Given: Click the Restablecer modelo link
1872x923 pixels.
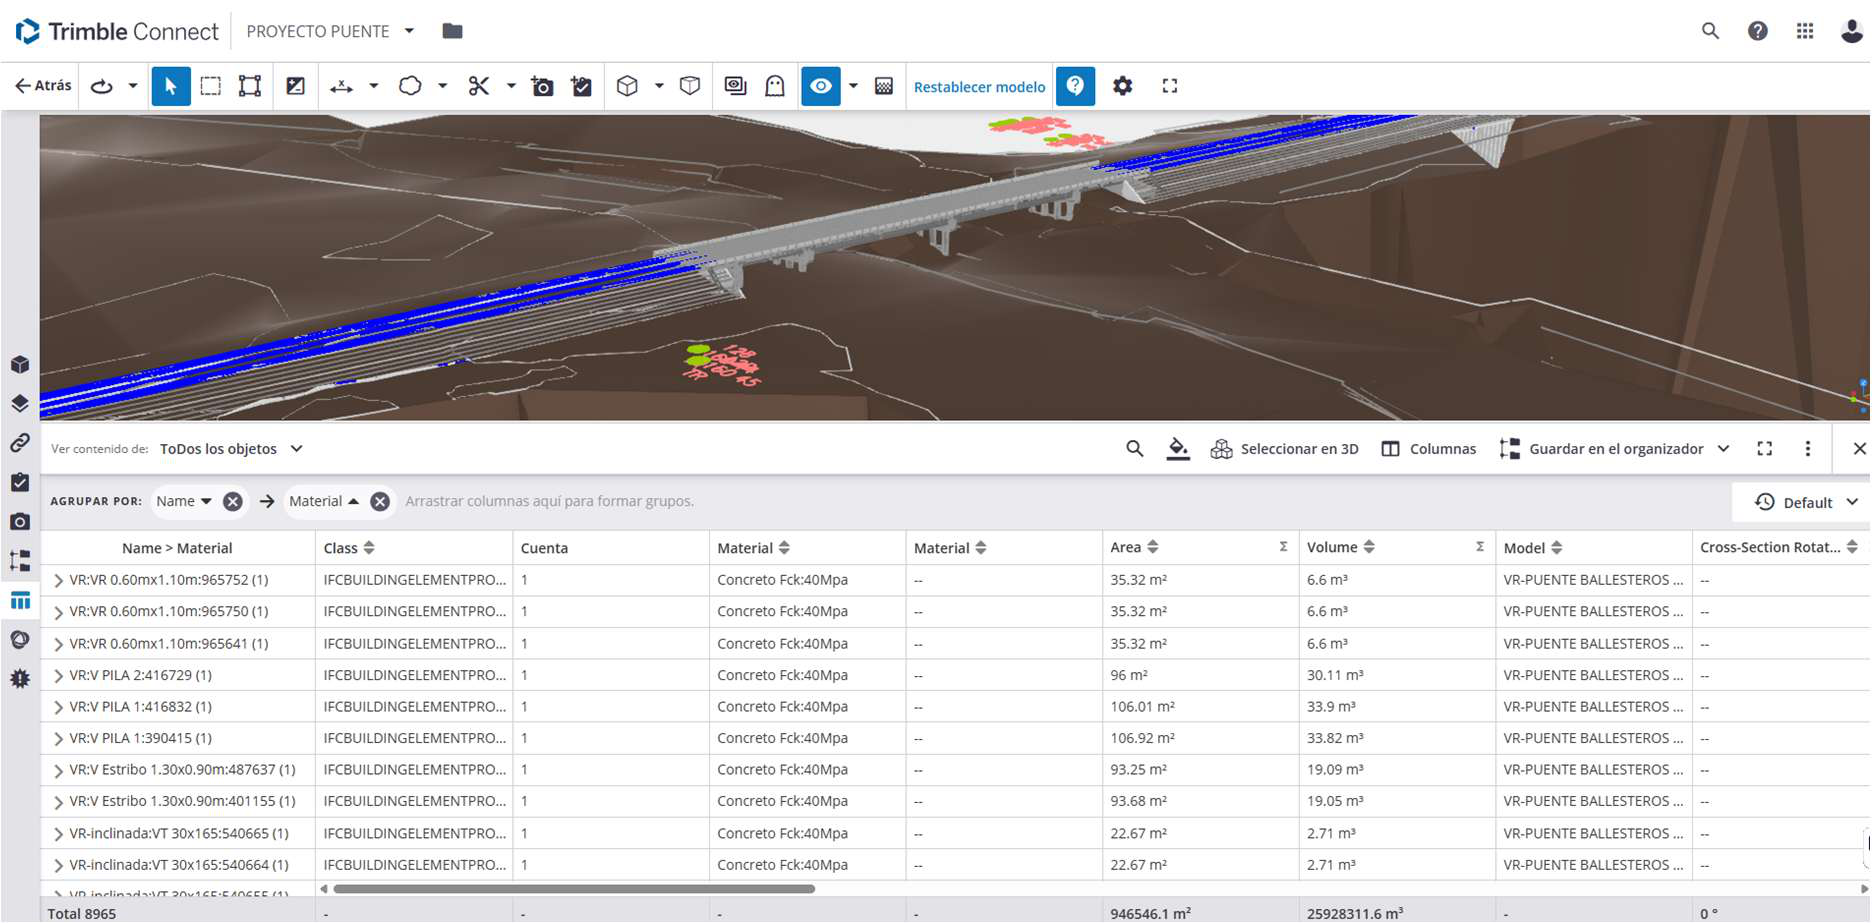Looking at the screenshot, I should [979, 87].
